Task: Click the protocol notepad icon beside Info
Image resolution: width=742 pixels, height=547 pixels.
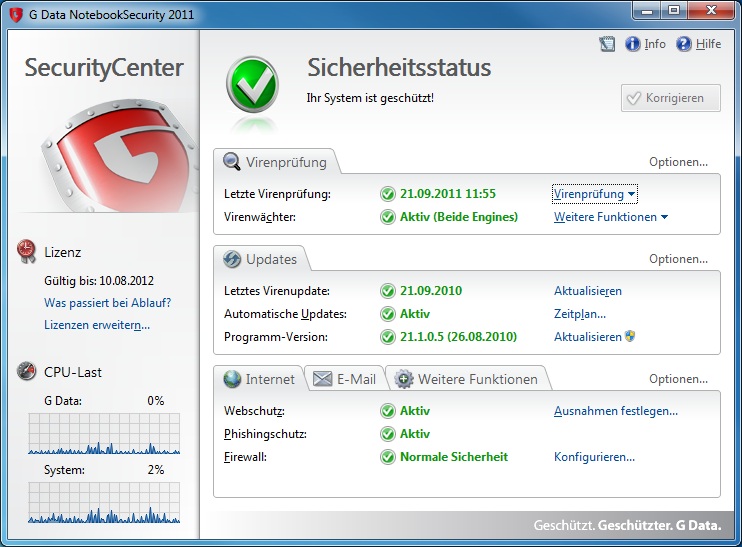Action: [607, 44]
